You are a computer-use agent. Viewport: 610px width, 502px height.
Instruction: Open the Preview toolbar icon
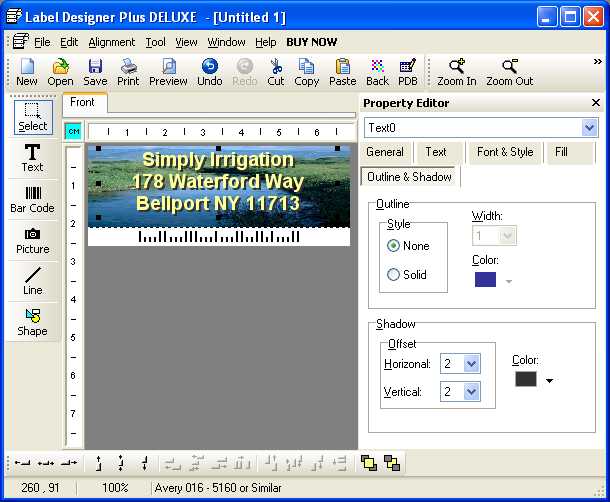(168, 72)
